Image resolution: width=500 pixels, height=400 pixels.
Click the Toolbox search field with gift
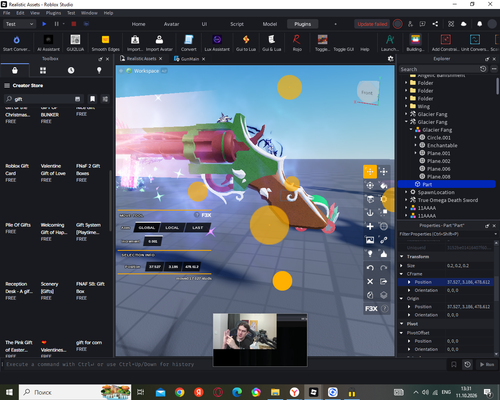pos(43,99)
